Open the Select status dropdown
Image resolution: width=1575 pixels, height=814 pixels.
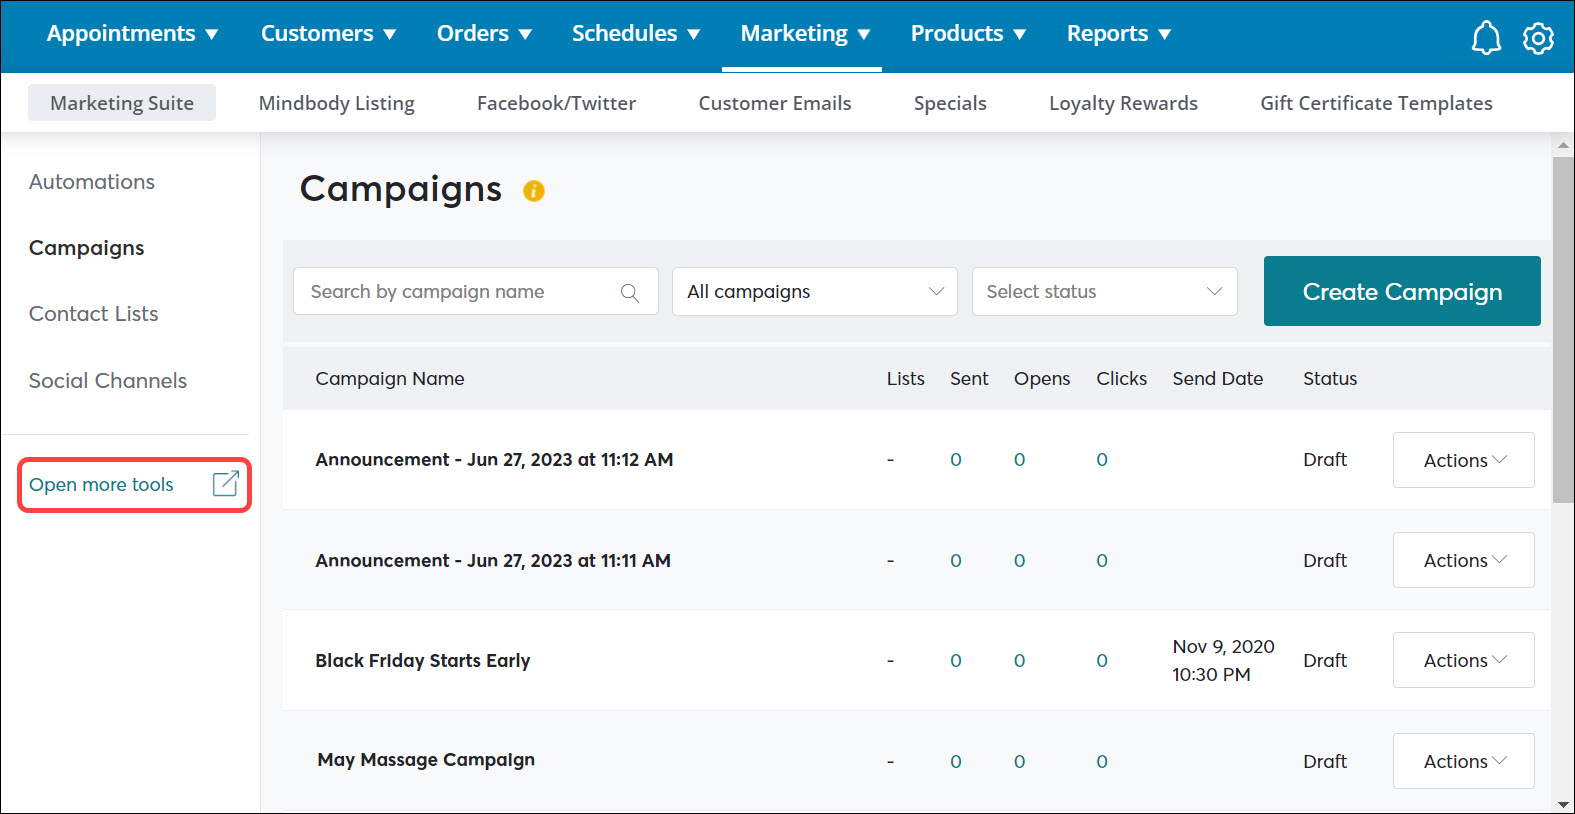point(1105,291)
